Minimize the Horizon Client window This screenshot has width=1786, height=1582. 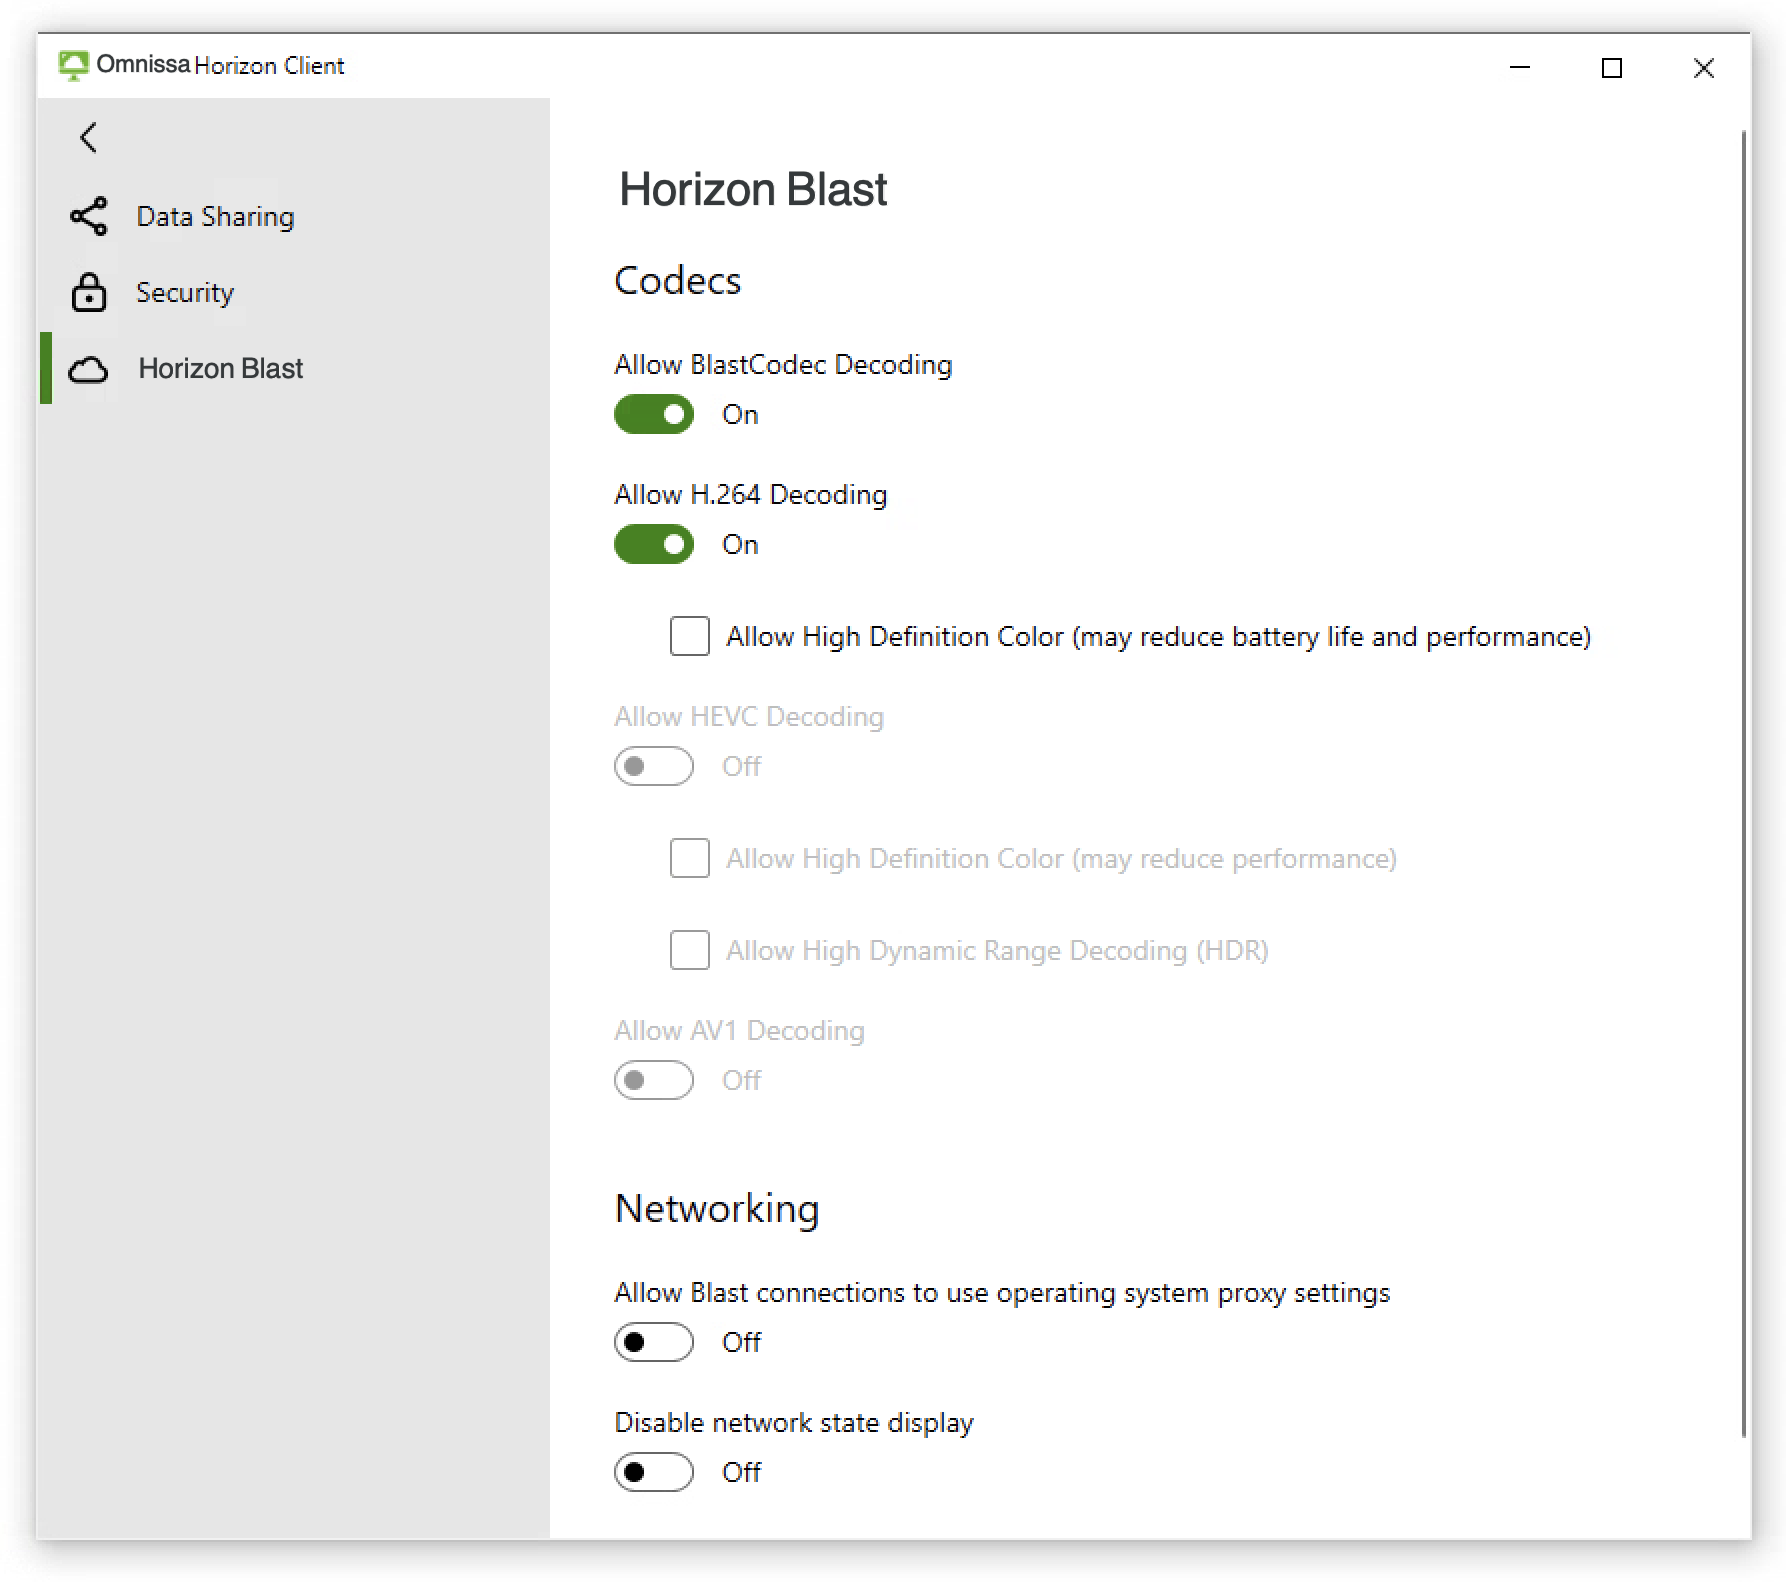(1520, 68)
